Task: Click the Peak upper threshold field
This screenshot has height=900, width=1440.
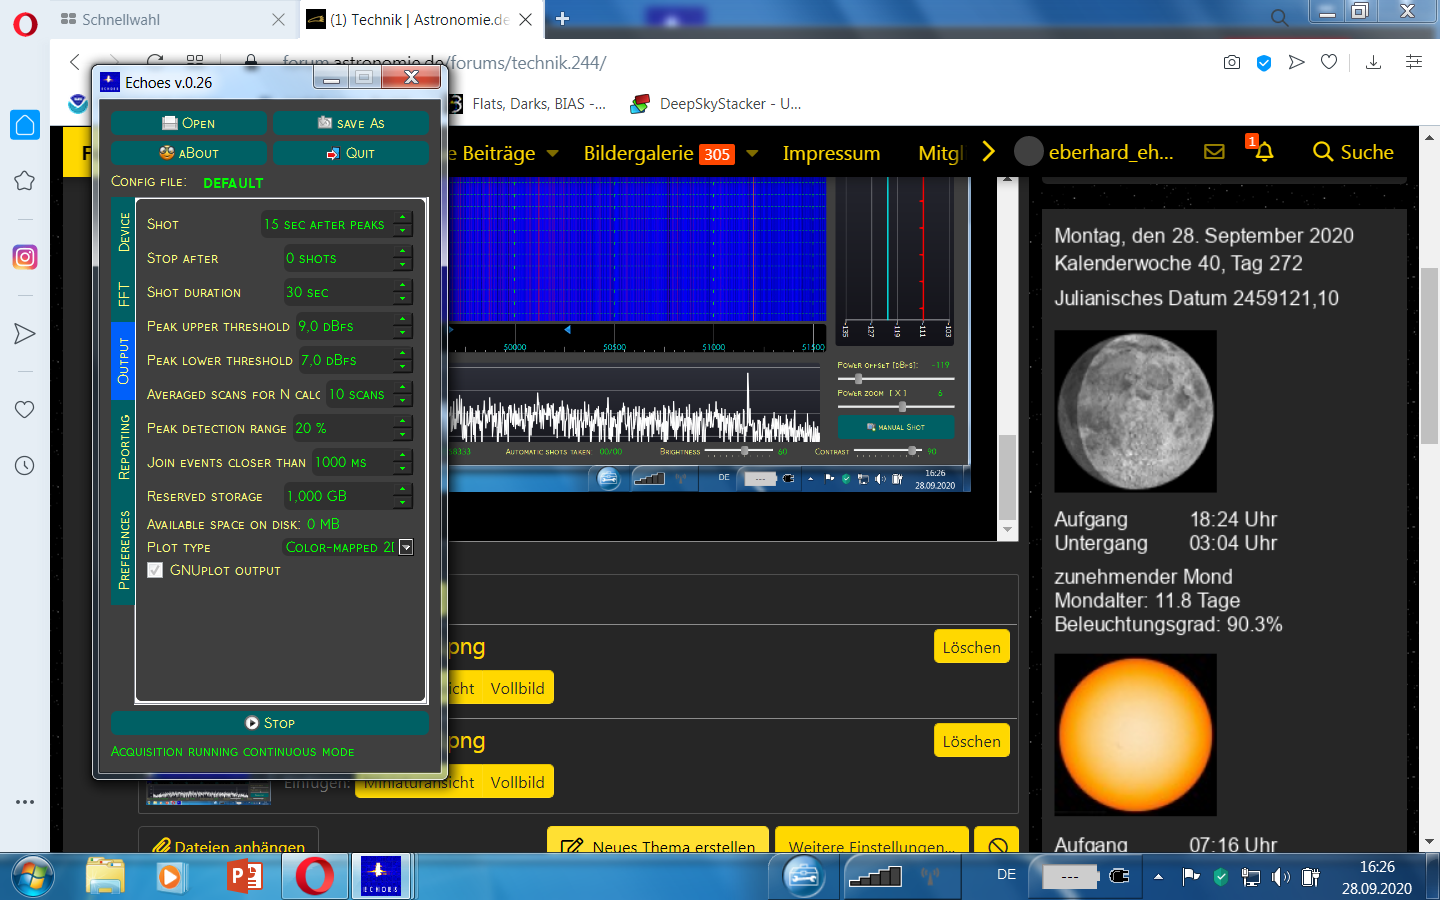Action: tap(354, 326)
